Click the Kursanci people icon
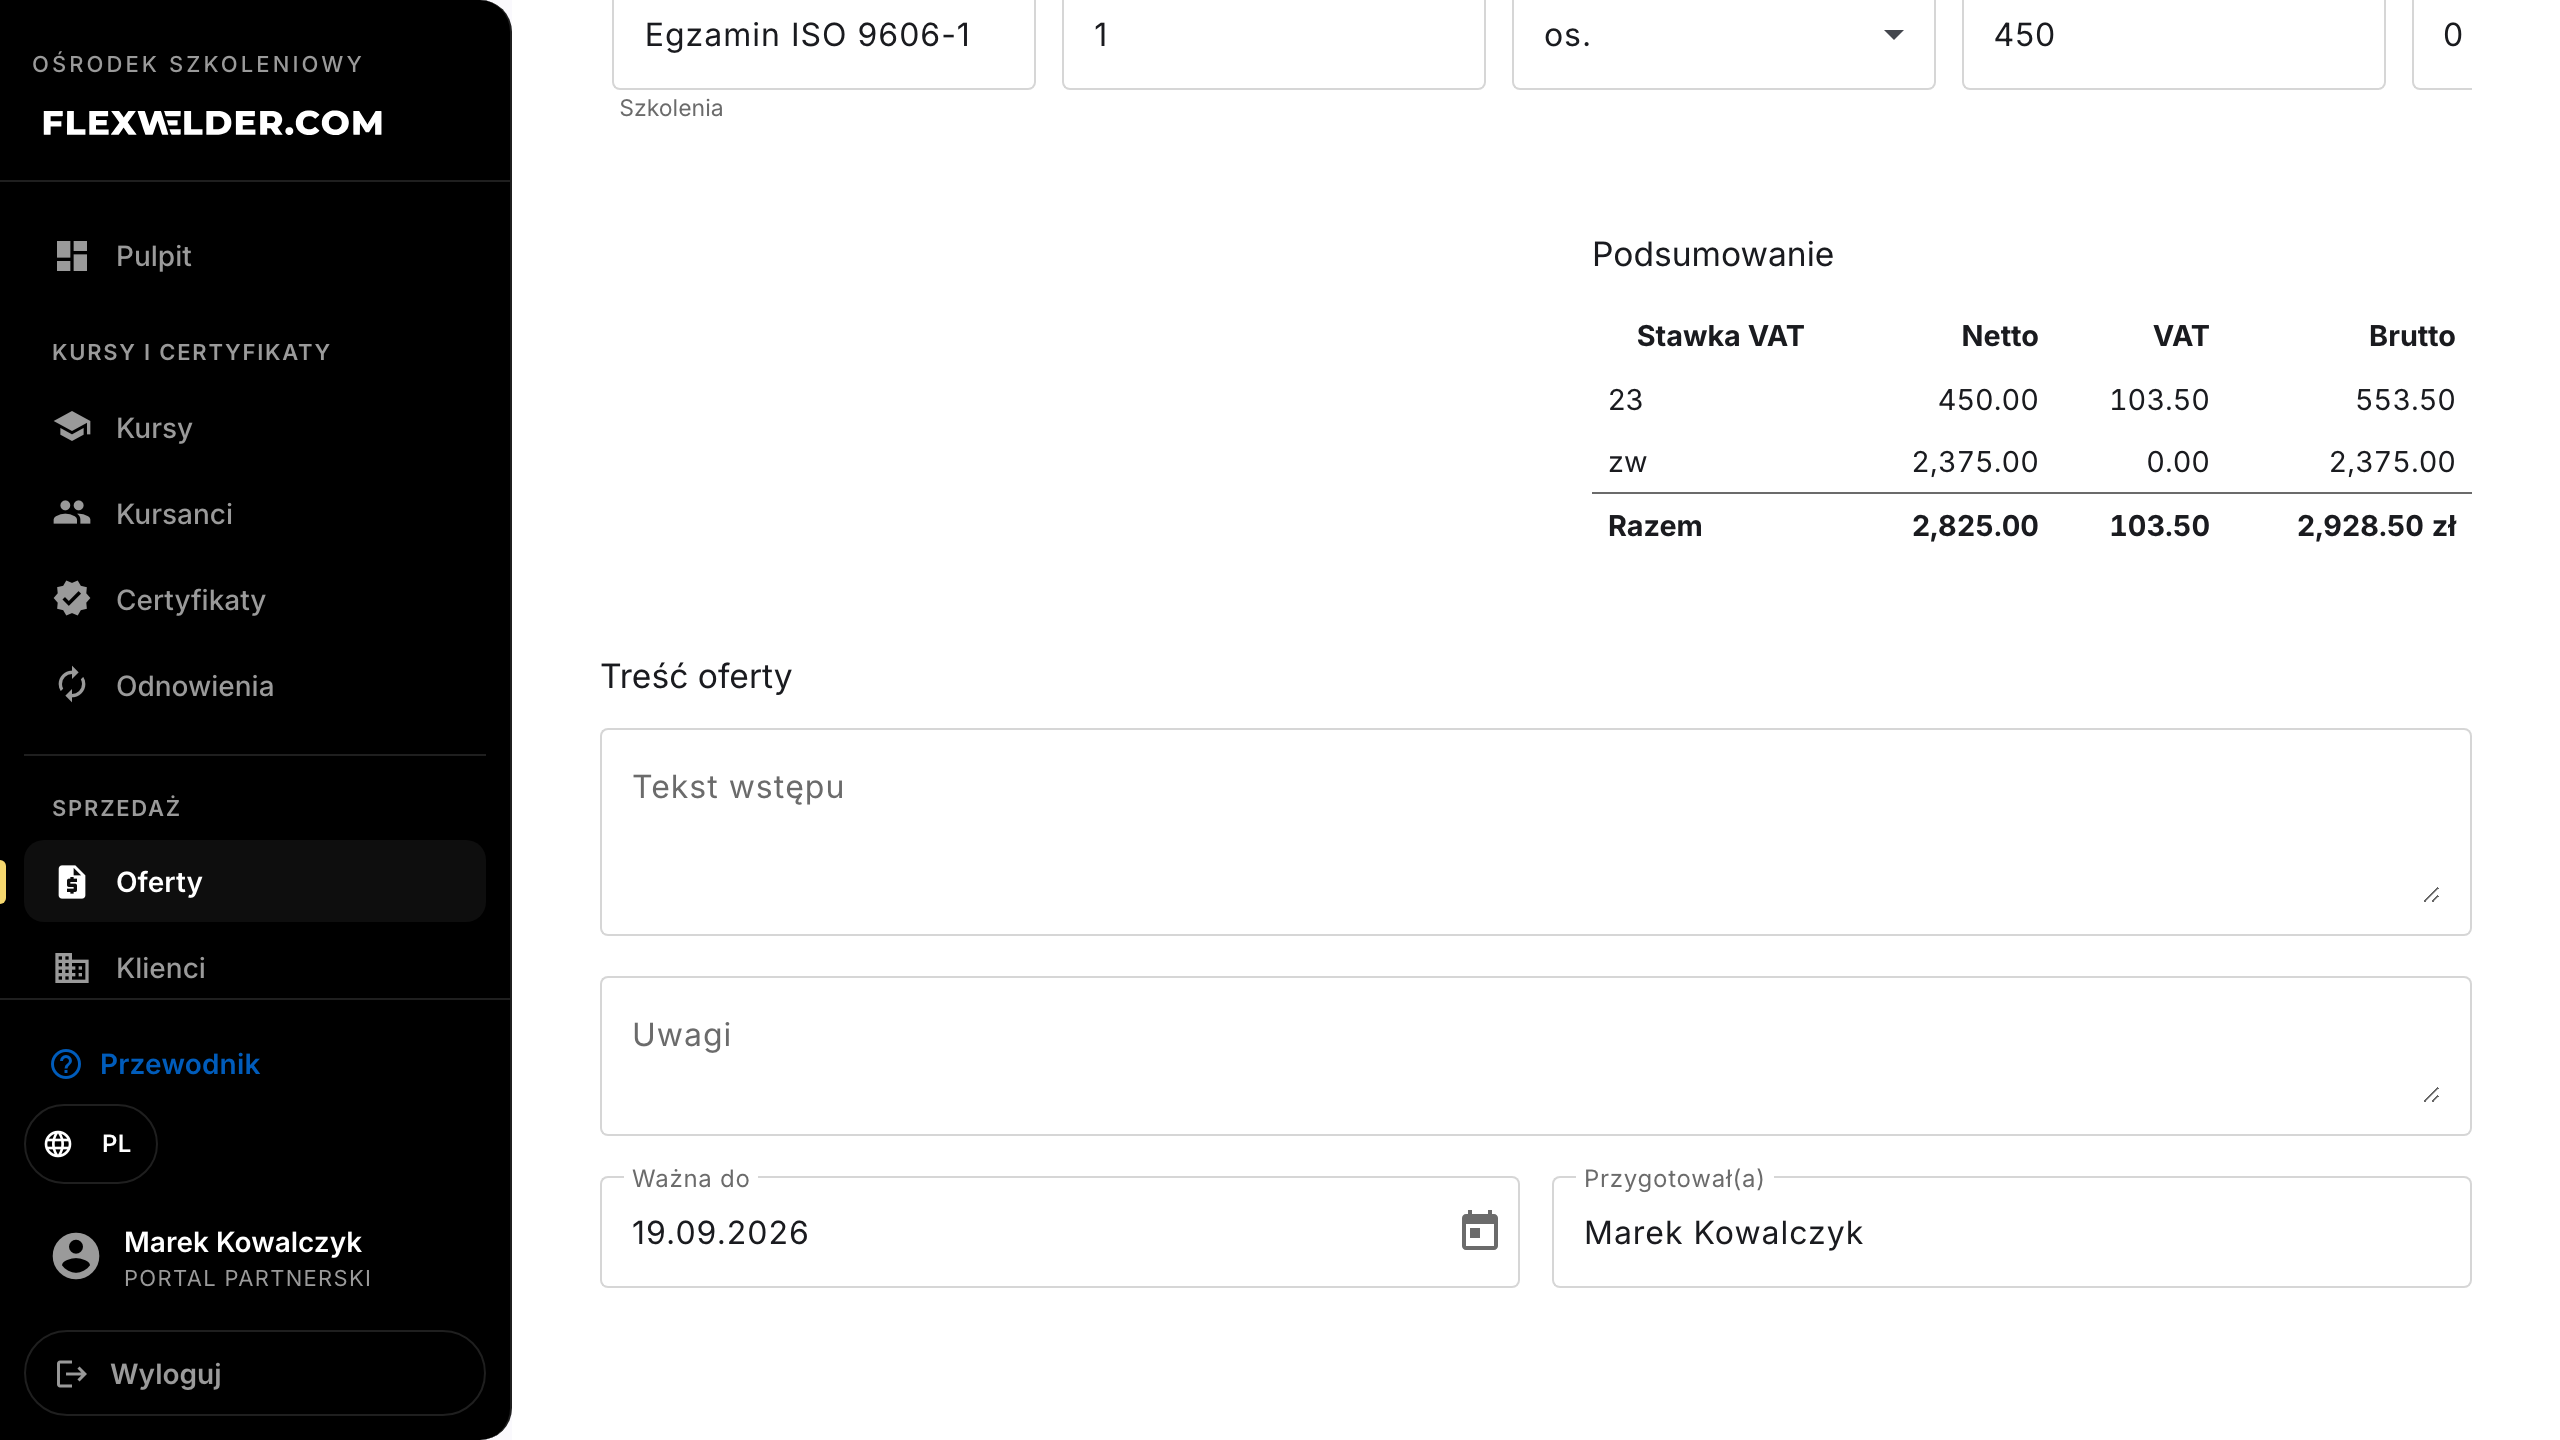This screenshot has height=1440, width=2560. point(72,513)
